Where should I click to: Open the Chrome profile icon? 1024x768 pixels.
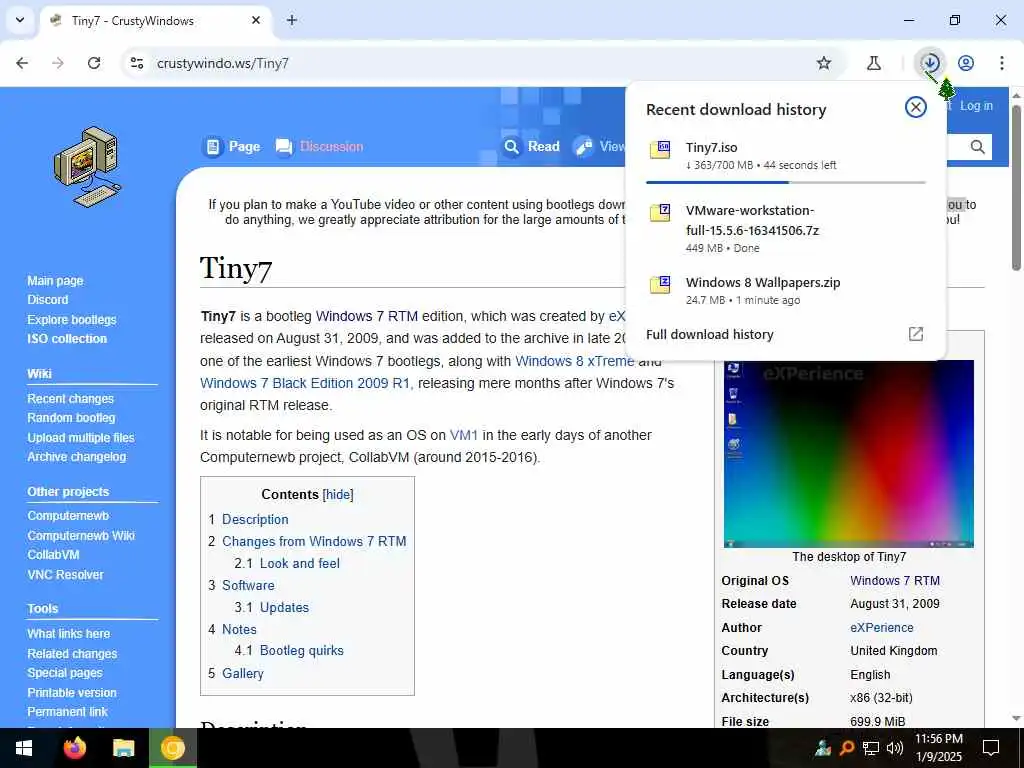click(x=966, y=63)
